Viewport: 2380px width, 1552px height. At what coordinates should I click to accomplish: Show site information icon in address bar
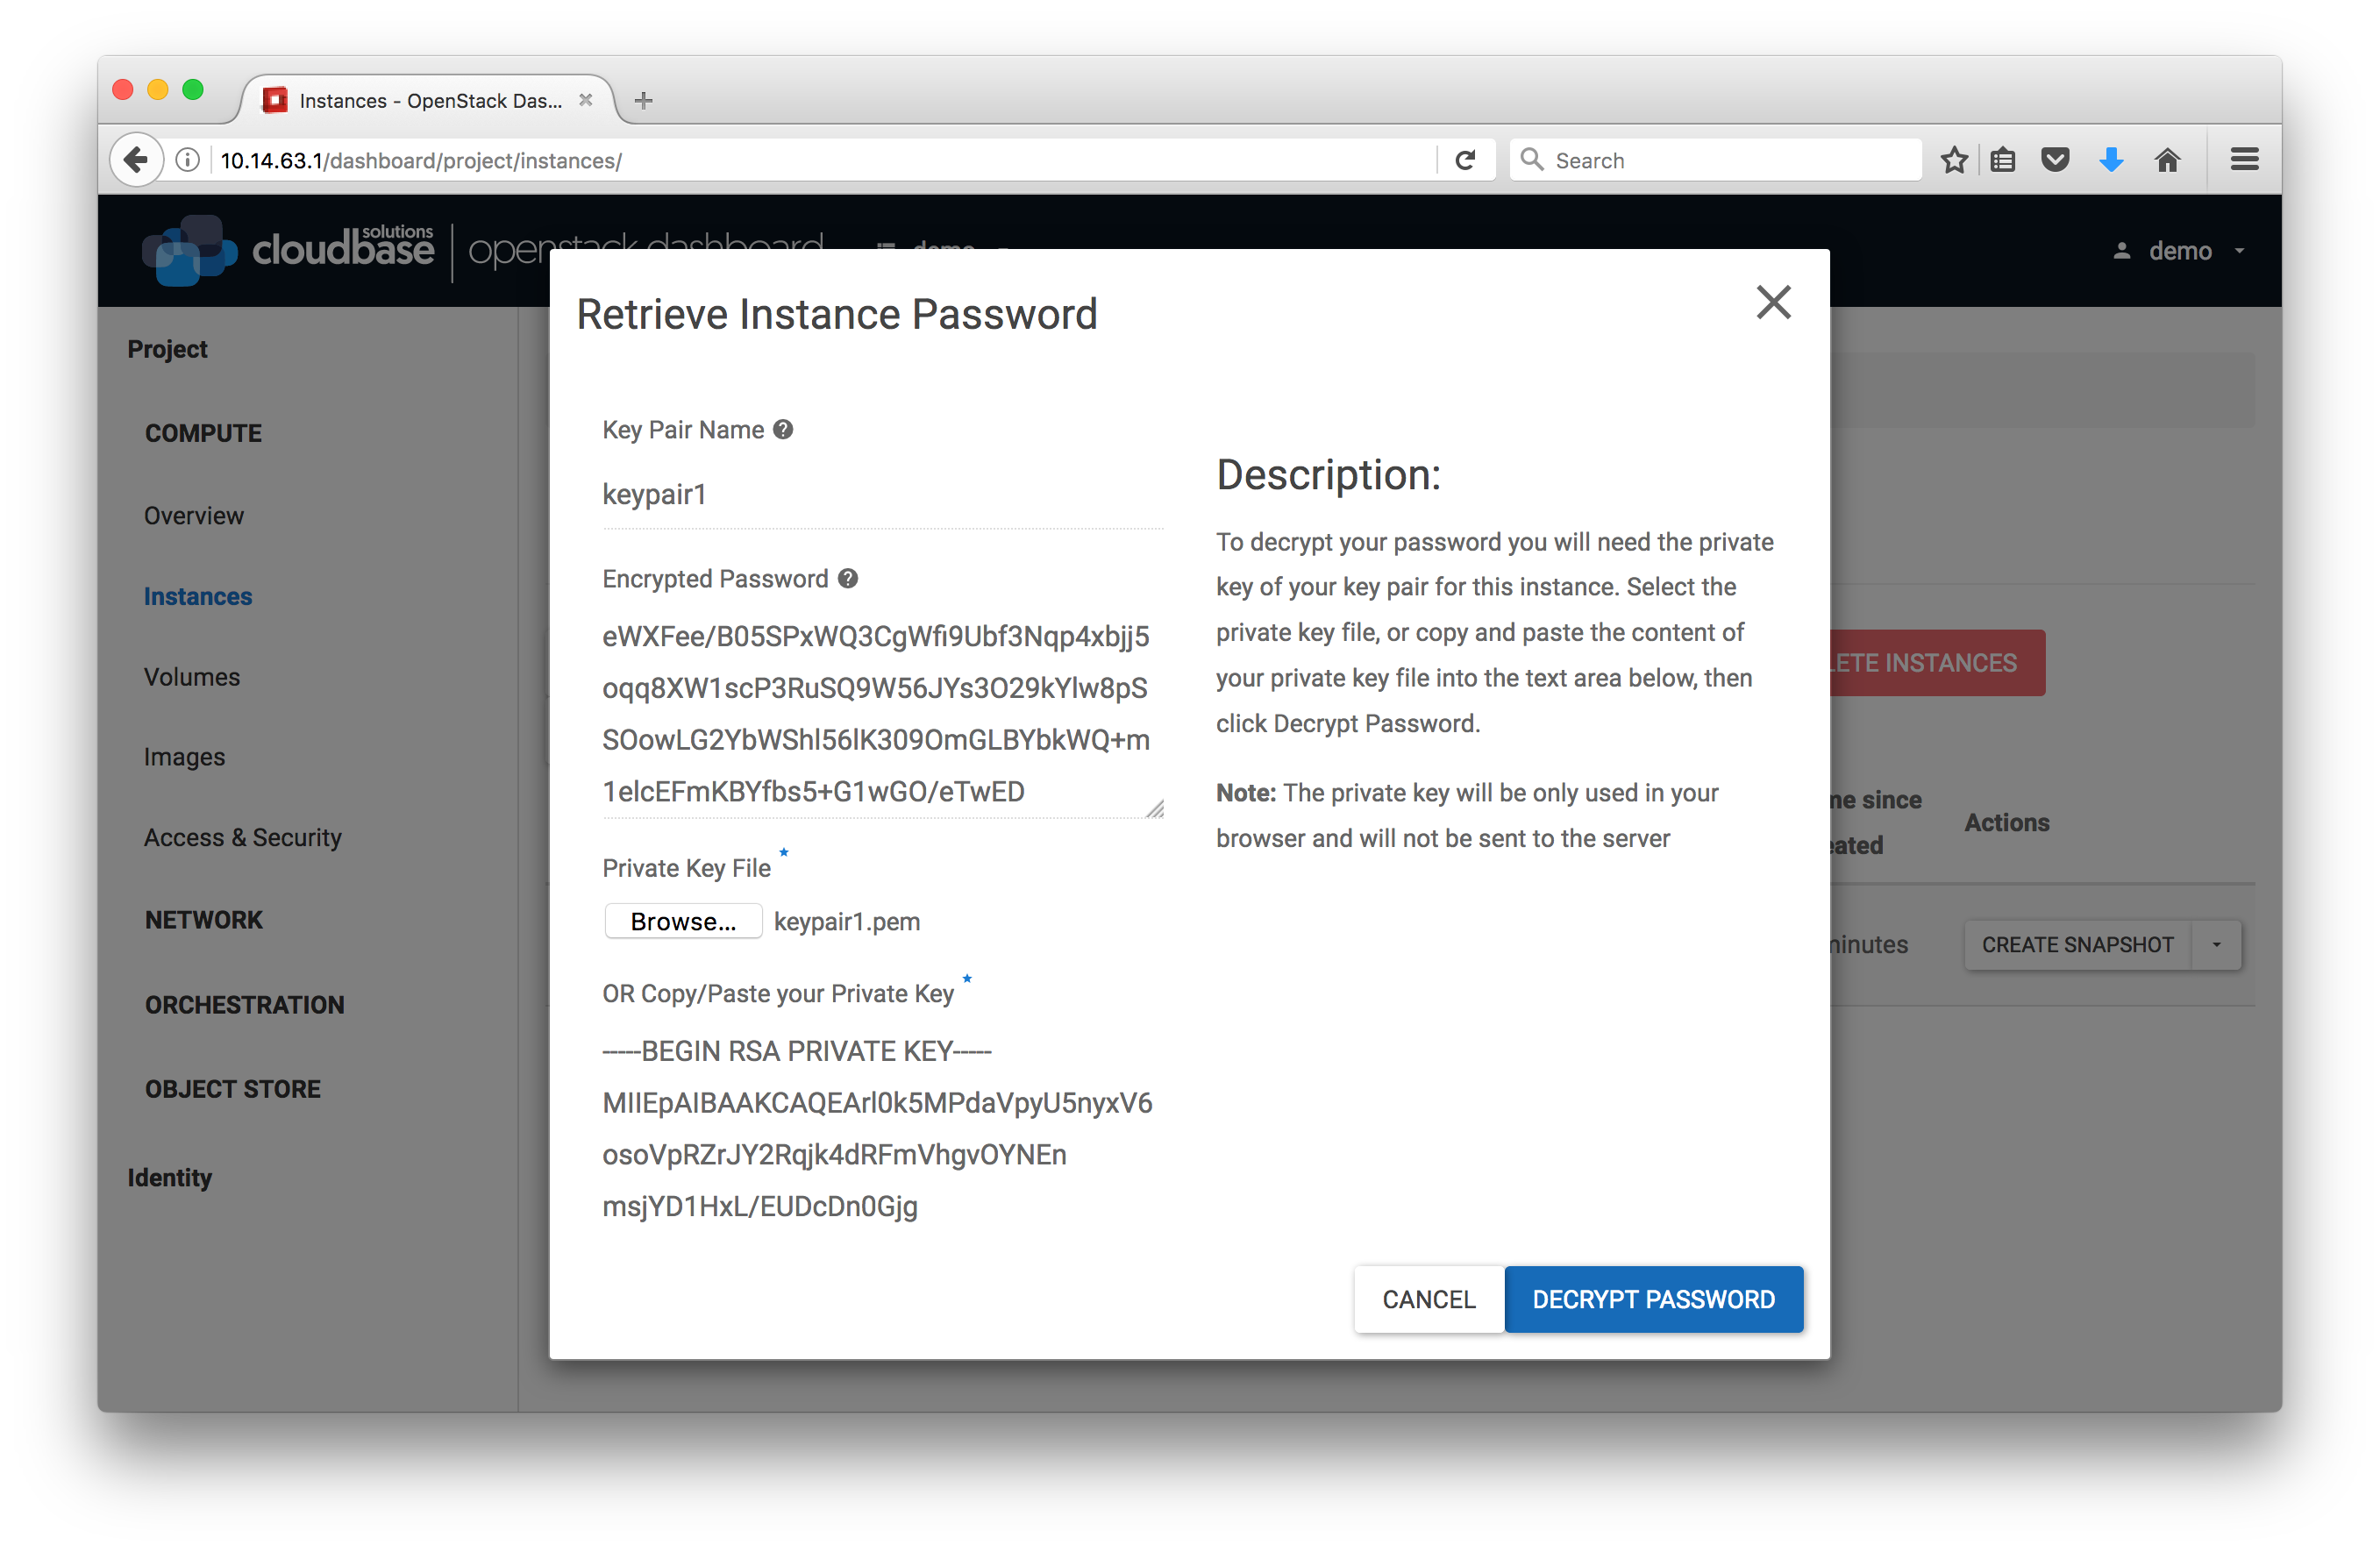[x=187, y=160]
